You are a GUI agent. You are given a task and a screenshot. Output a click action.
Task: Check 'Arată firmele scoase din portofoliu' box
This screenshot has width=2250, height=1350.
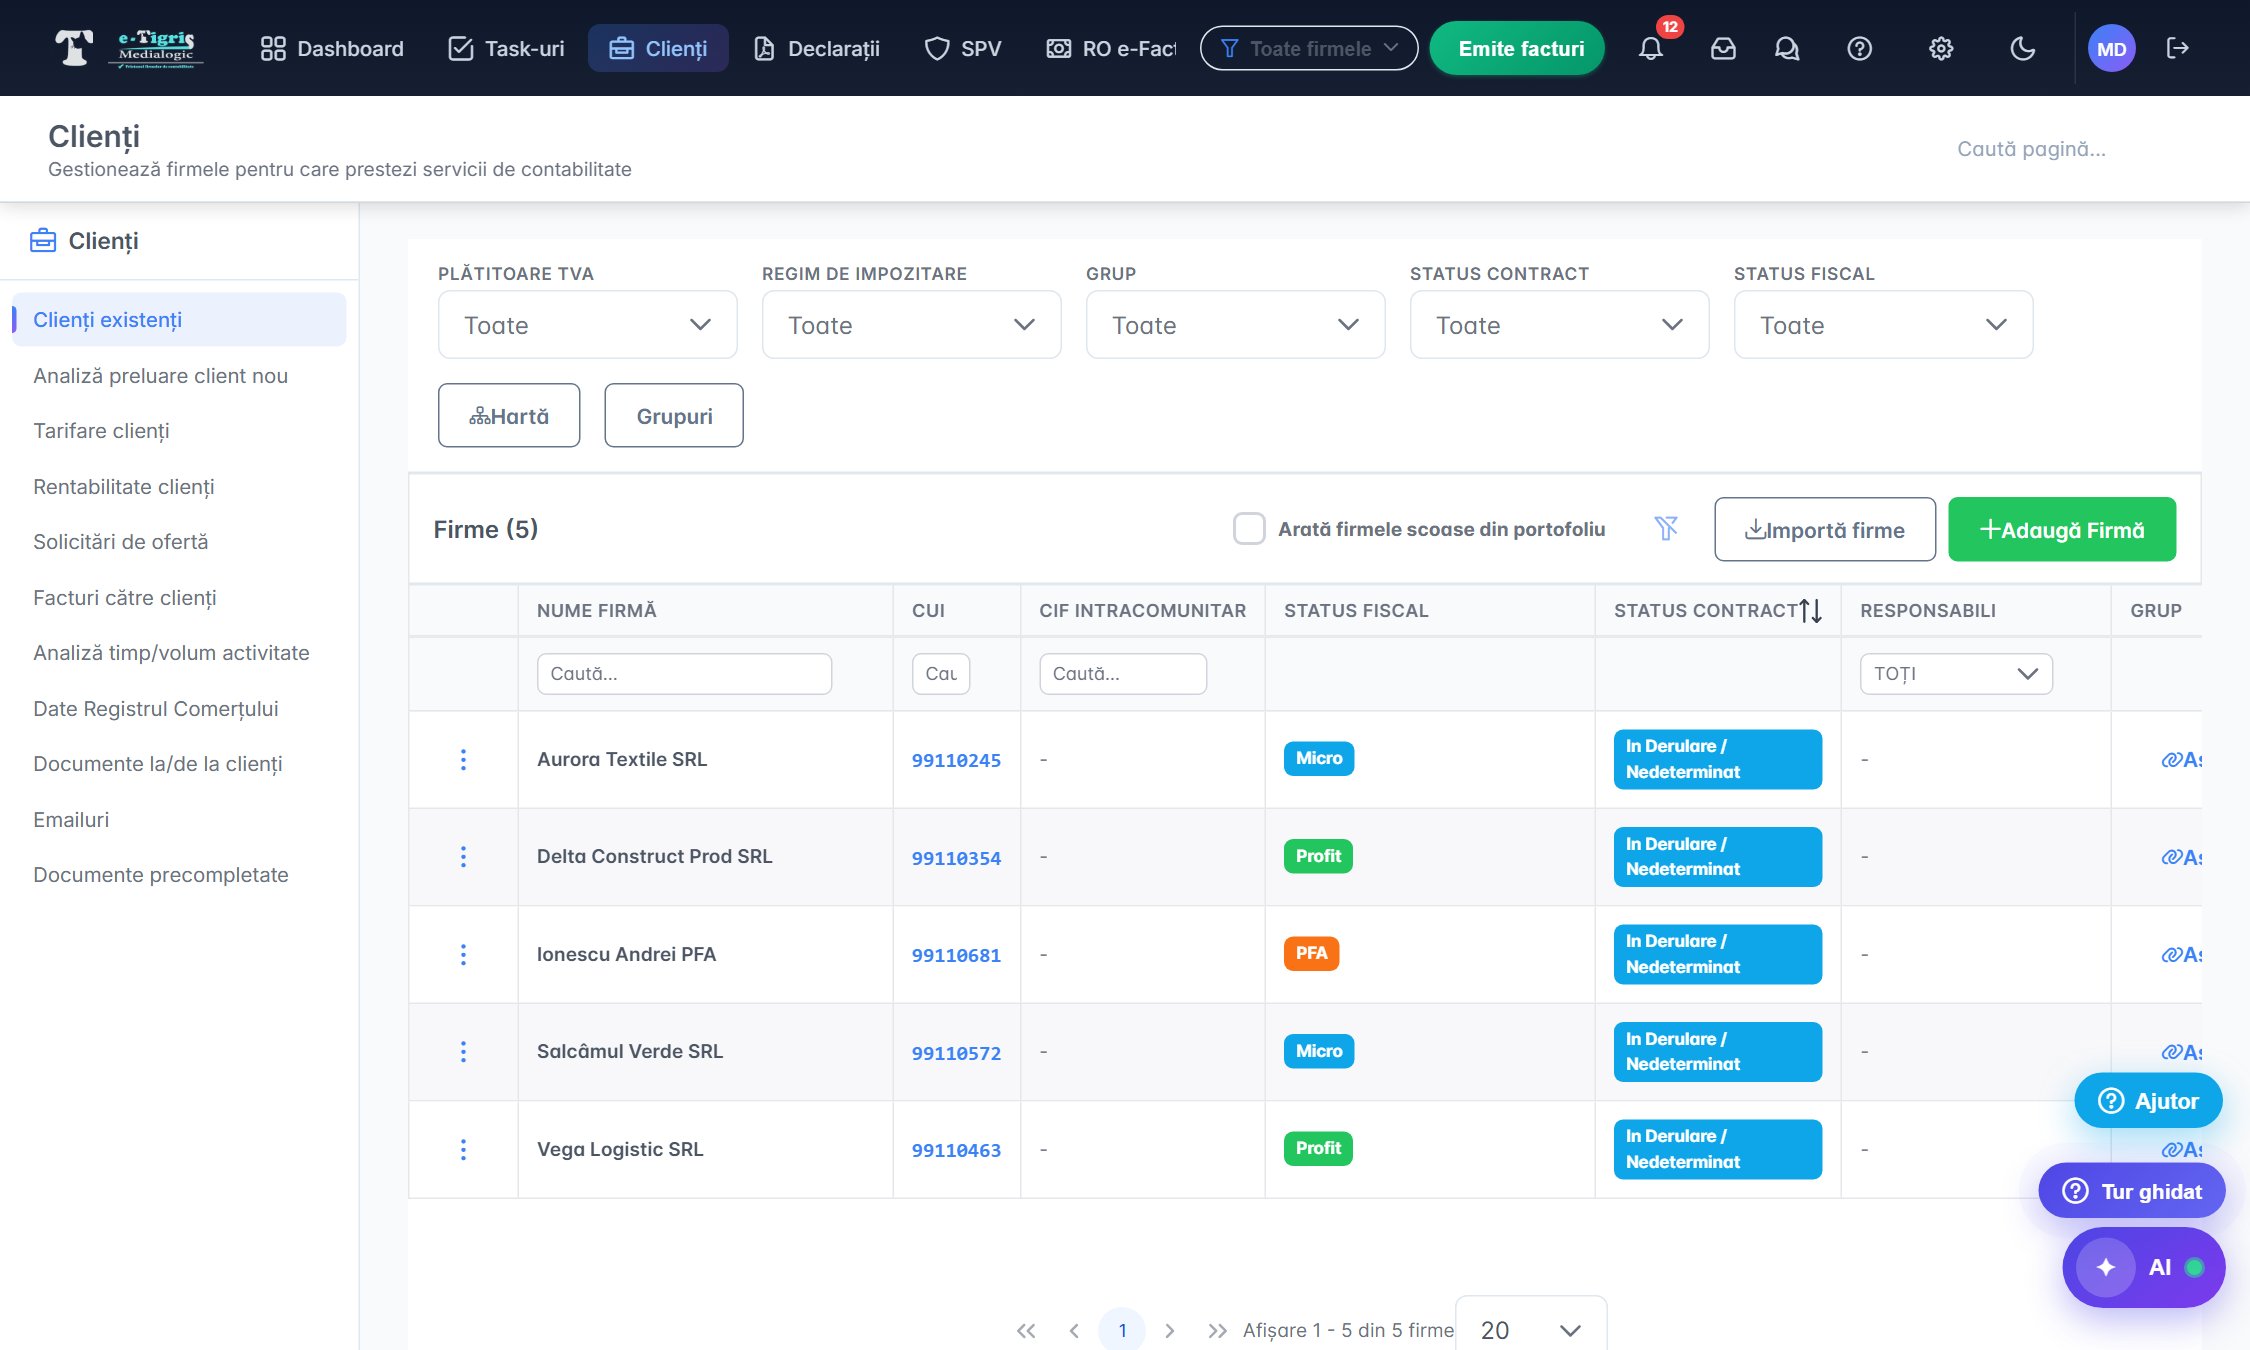point(1248,528)
